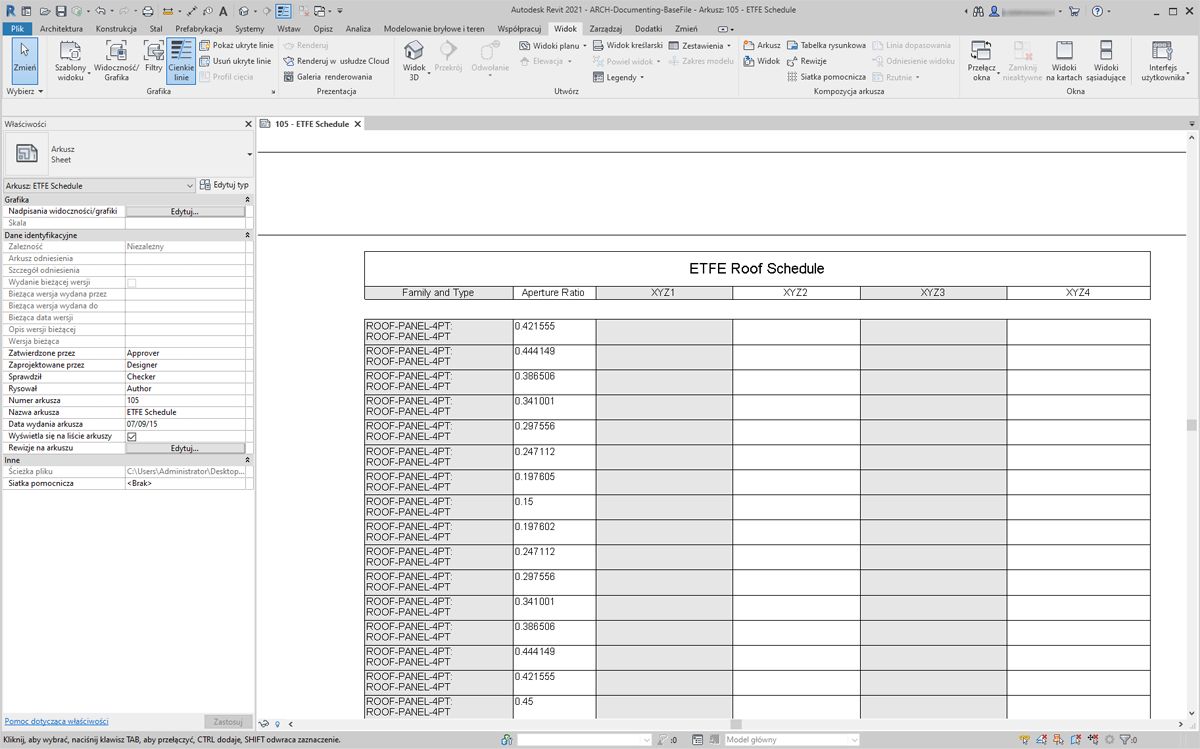
Task: Open Szablony widoku view templates
Action: pyautogui.click(x=70, y=62)
